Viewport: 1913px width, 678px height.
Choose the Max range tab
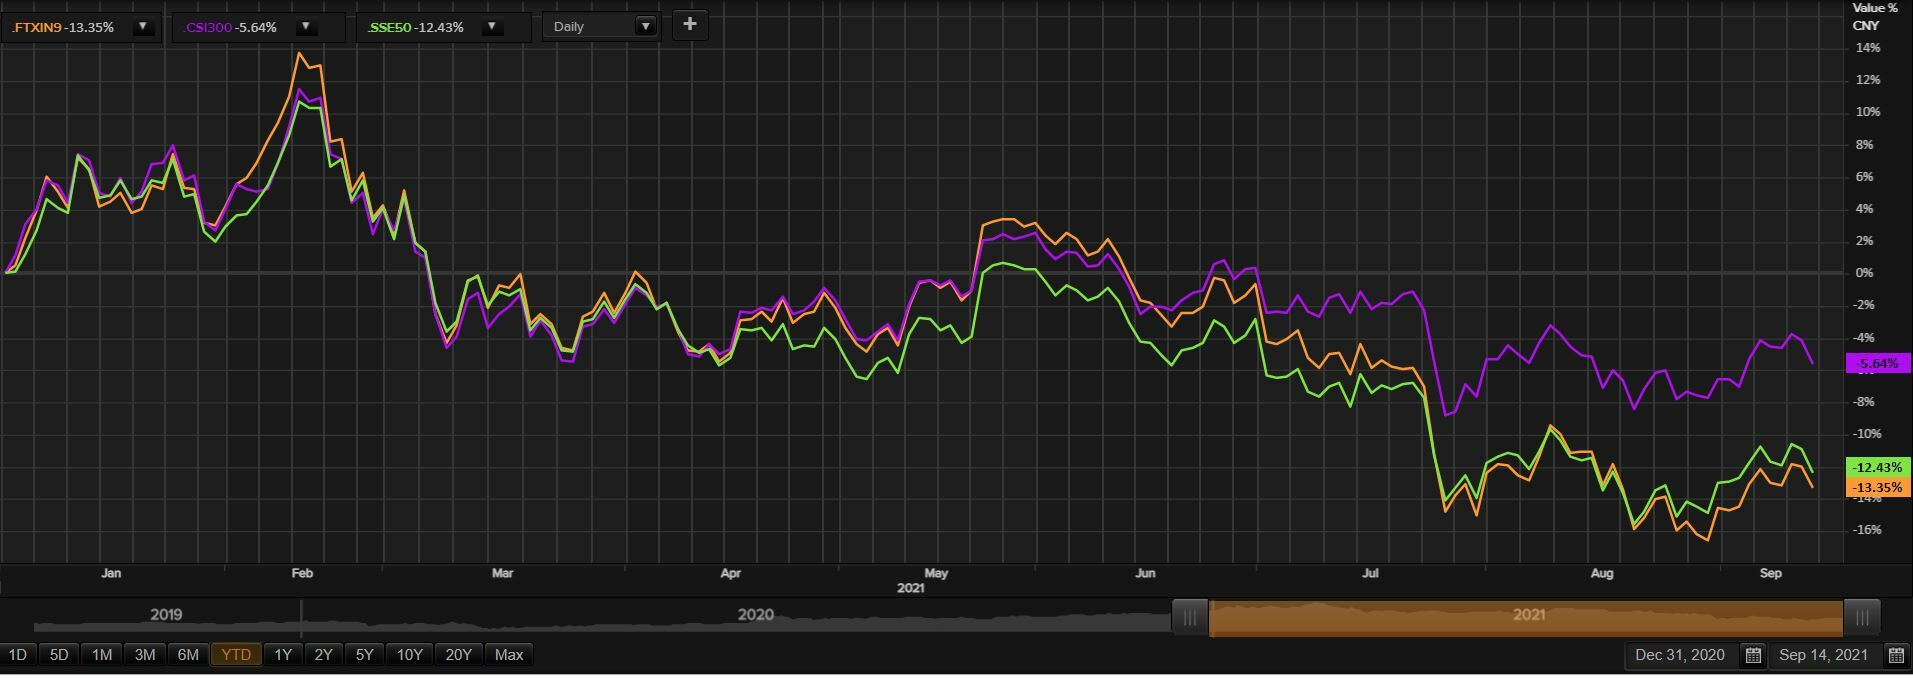(x=509, y=655)
